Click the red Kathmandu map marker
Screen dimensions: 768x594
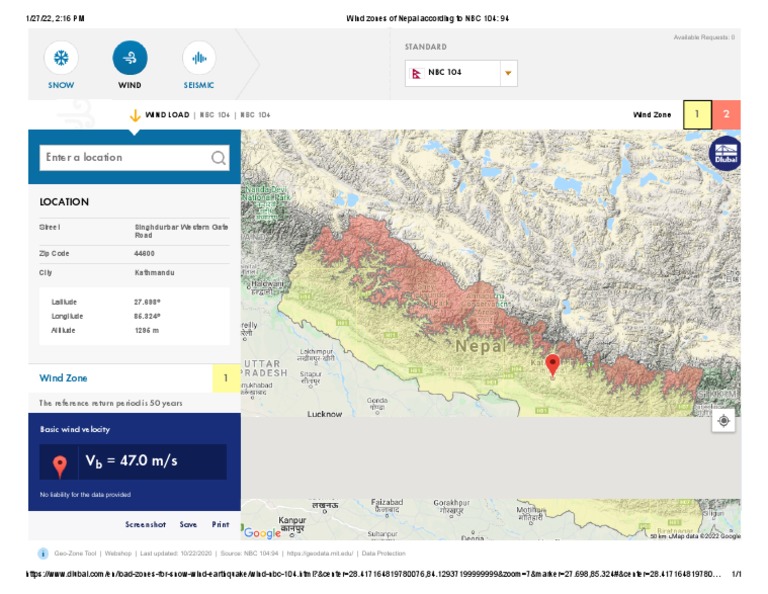552,364
